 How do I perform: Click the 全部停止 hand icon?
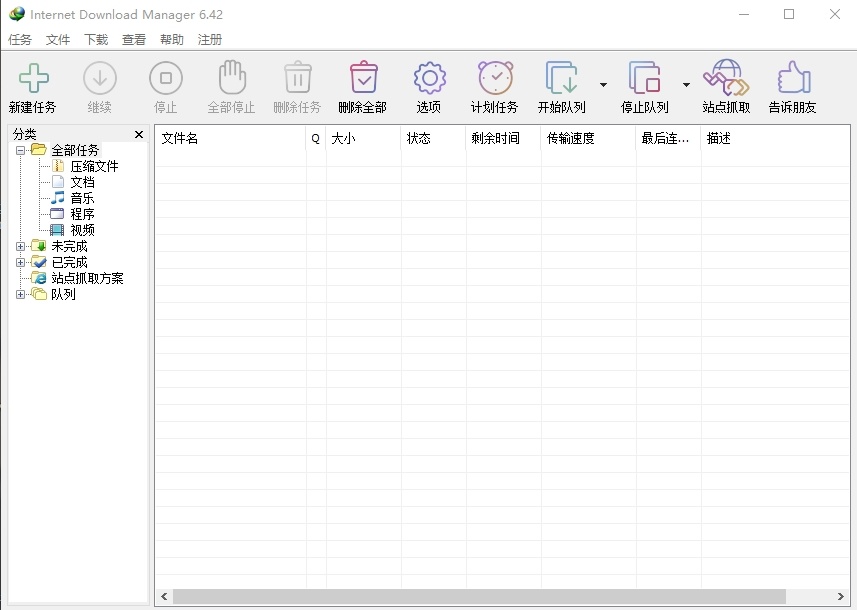coord(232,77)
